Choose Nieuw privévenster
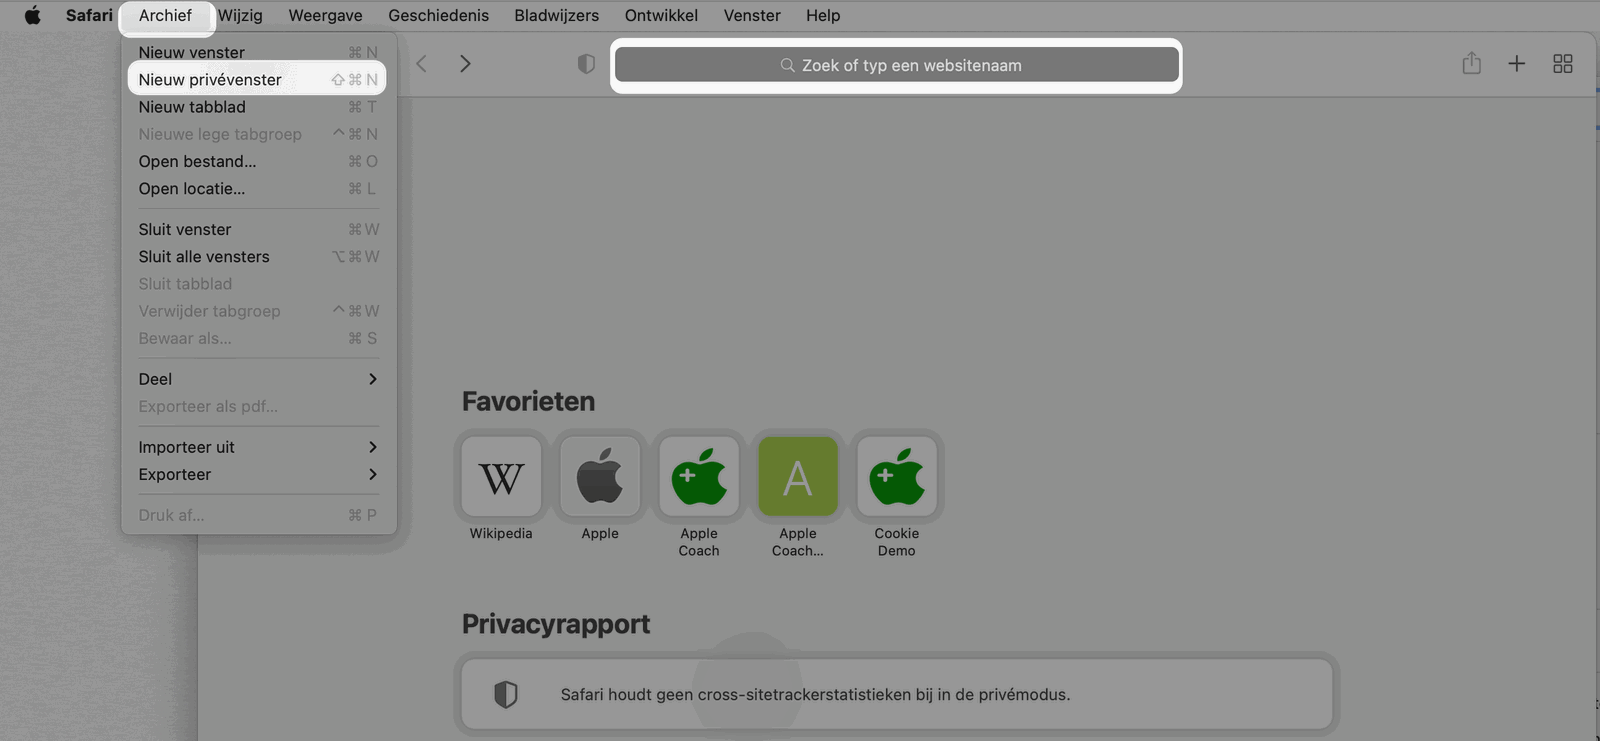The height and width of the screenshot is (741, 1600). point(258,79)
